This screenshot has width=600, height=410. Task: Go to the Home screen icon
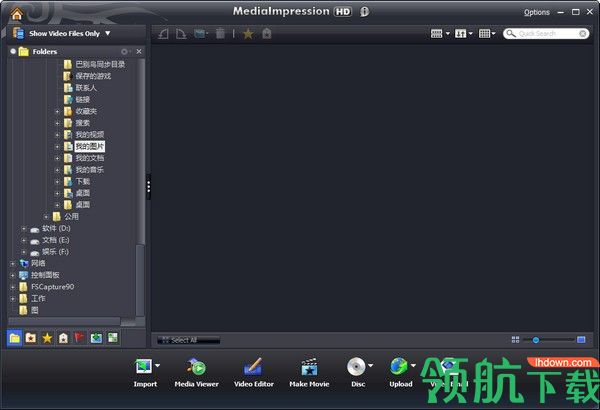(x=17, y=13)
